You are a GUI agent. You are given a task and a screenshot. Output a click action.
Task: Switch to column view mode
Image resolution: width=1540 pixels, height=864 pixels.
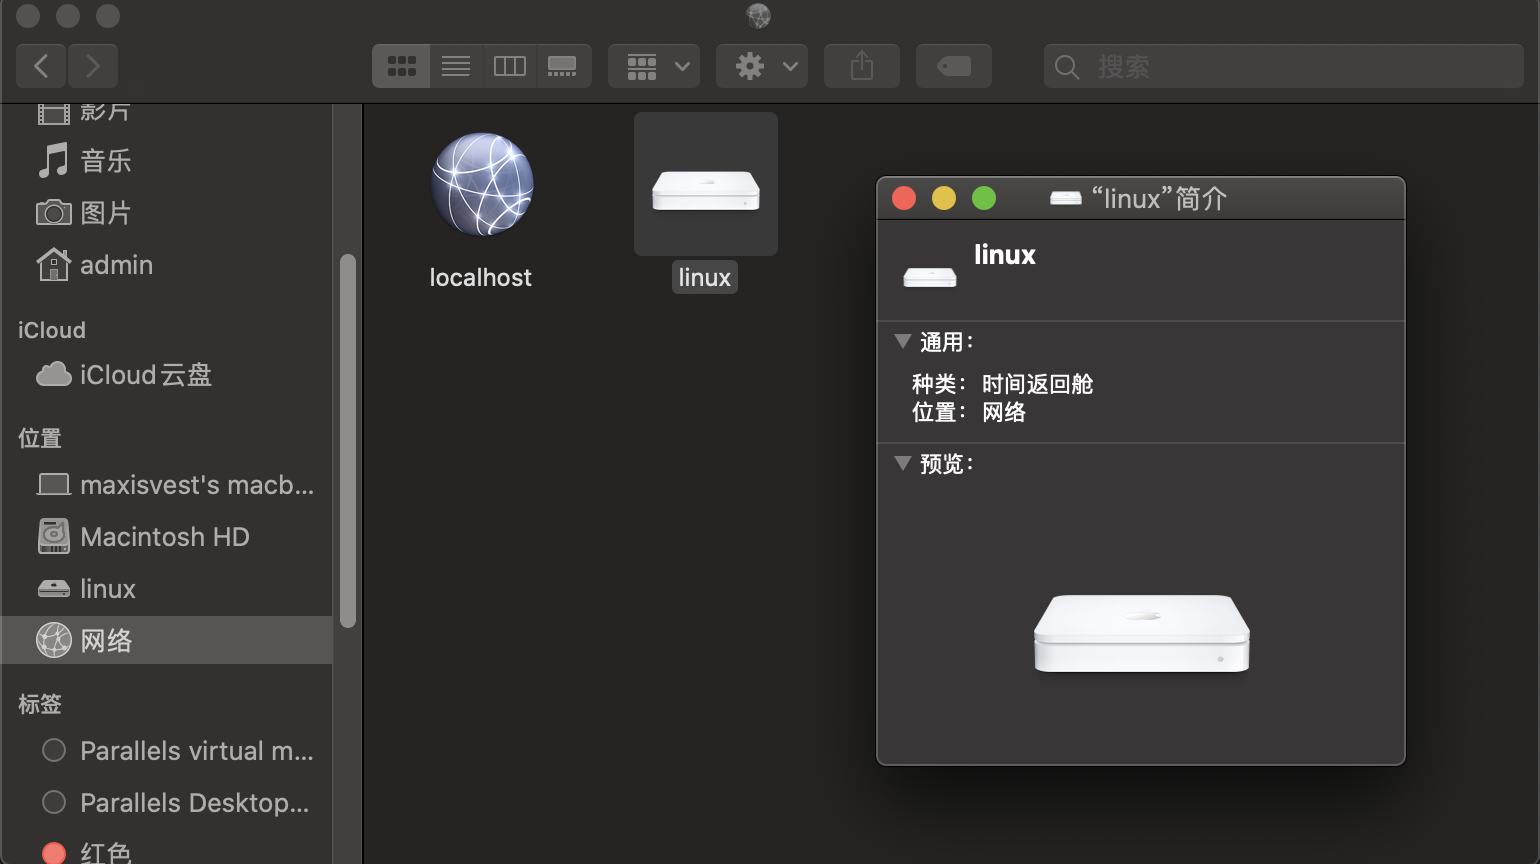point(509,66)
